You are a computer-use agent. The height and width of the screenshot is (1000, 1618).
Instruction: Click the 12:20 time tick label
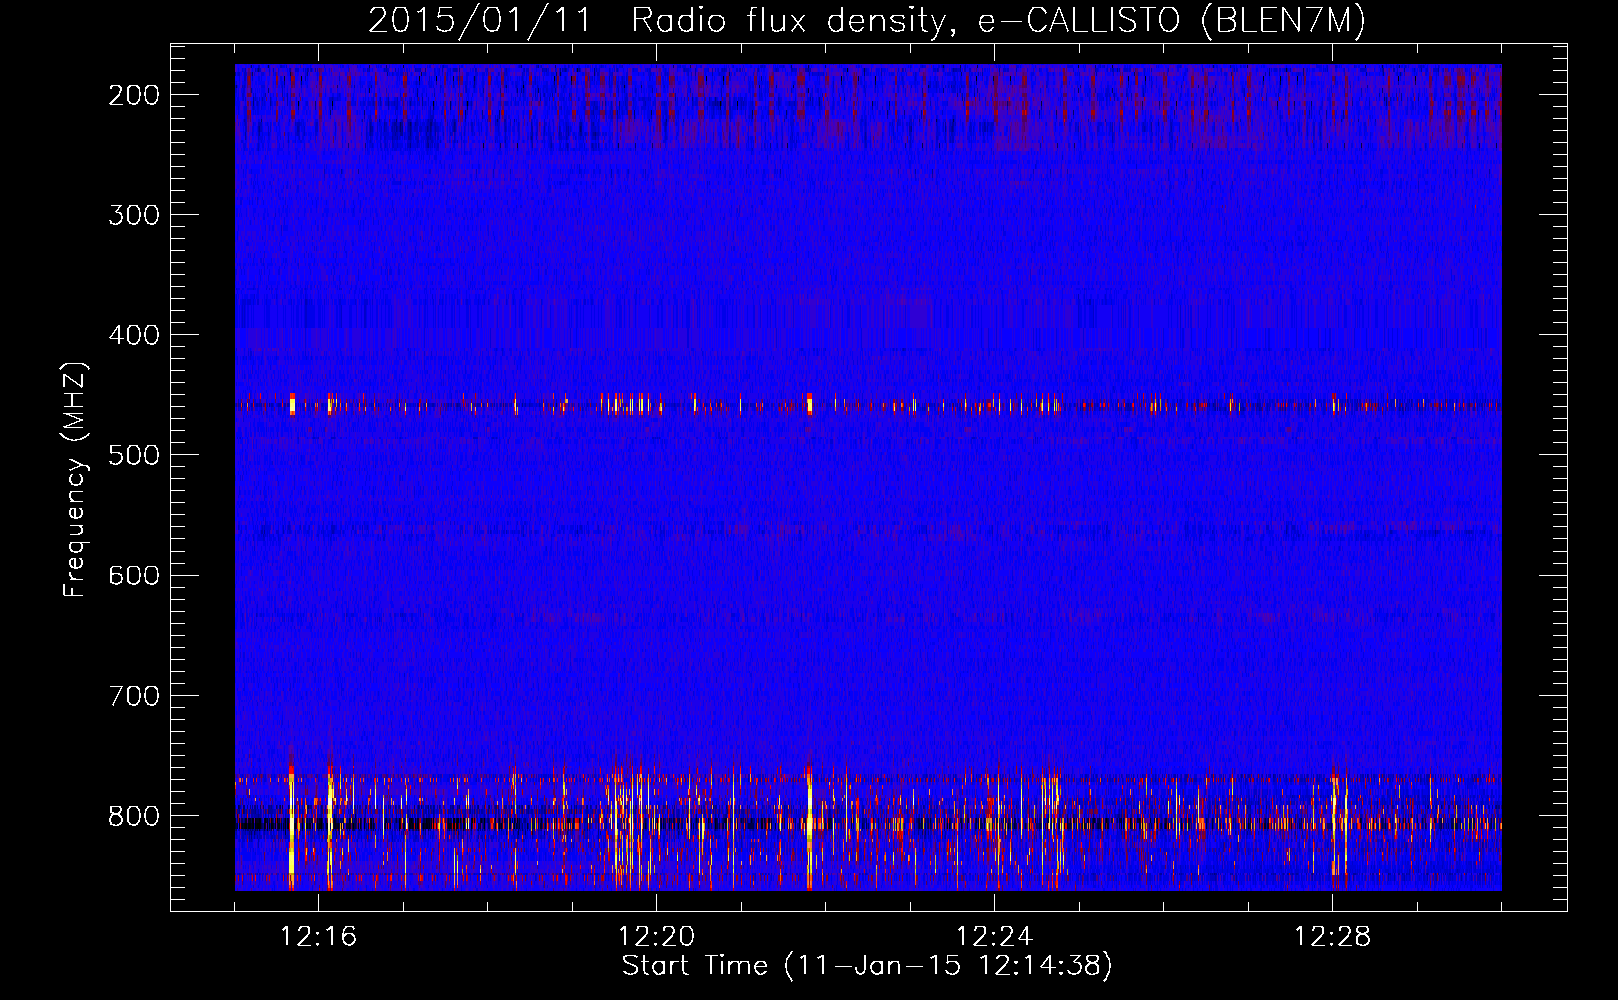657,937
